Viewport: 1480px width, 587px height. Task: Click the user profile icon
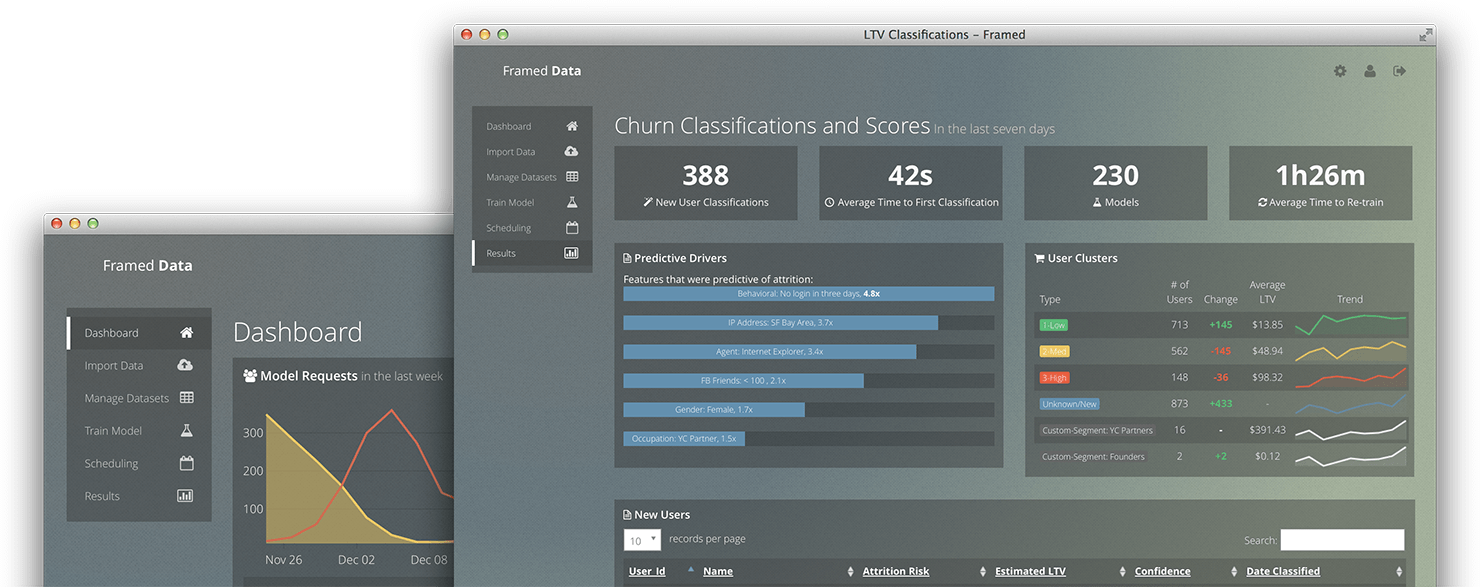1370,71
